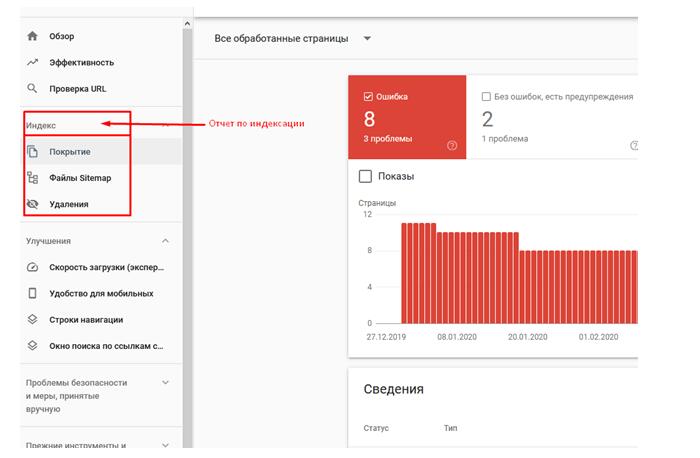
Task: Click the Удаления crossed-eye icon
Action: 32,204
